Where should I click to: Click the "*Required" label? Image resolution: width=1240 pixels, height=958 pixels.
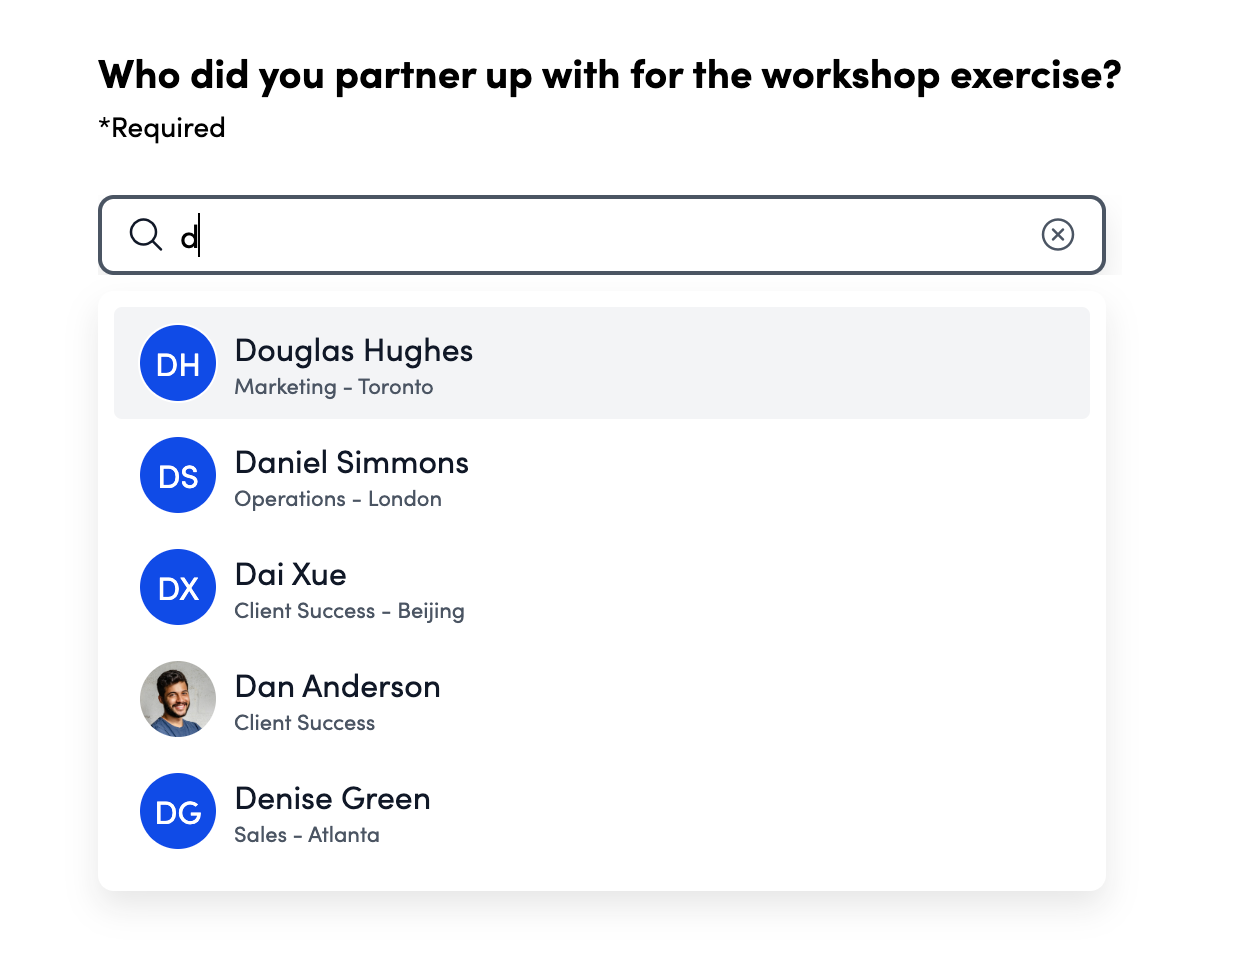pos(162,128)
